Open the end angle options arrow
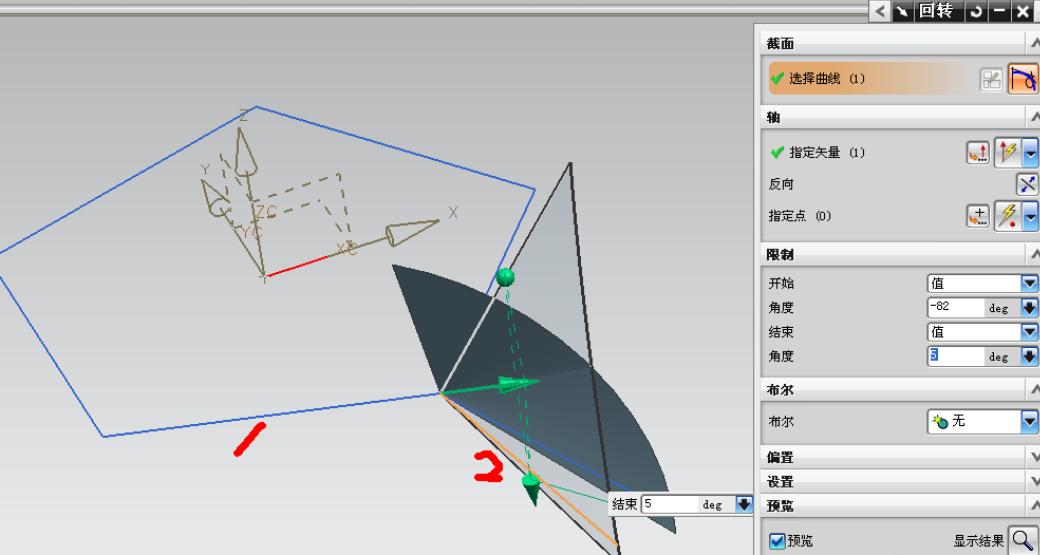 tap(1029, 356)
